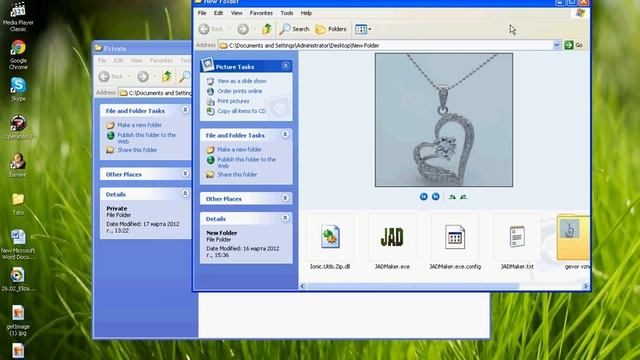The width and height of the screenshot is (640, 360).
Task: Open Favorites menu in New Folder window
Action: pos(261,13)
